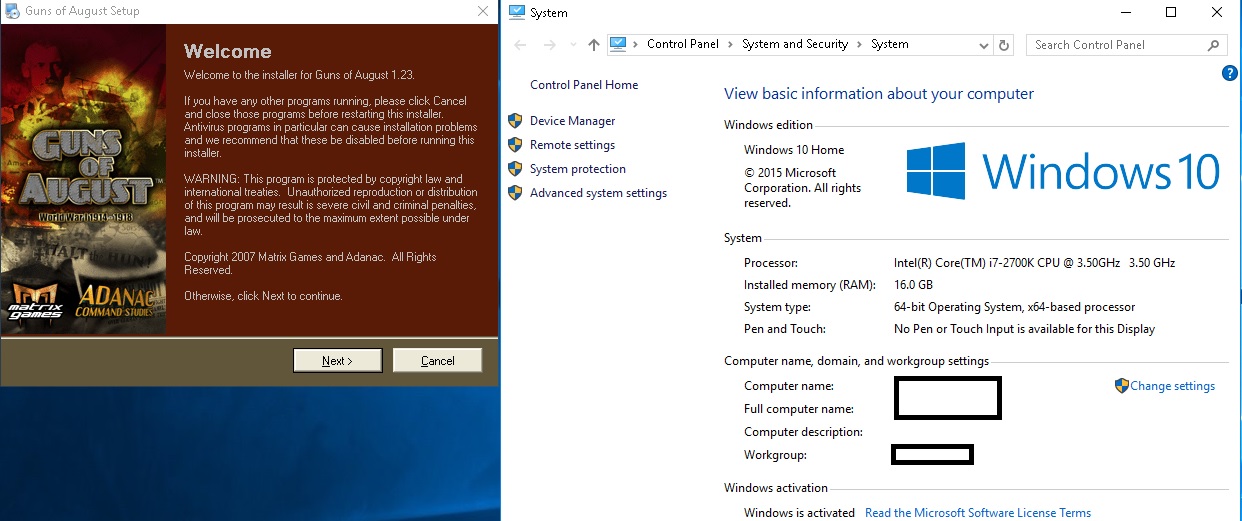Click the processor value Intel Core i7-2700K

point(1034,263)
